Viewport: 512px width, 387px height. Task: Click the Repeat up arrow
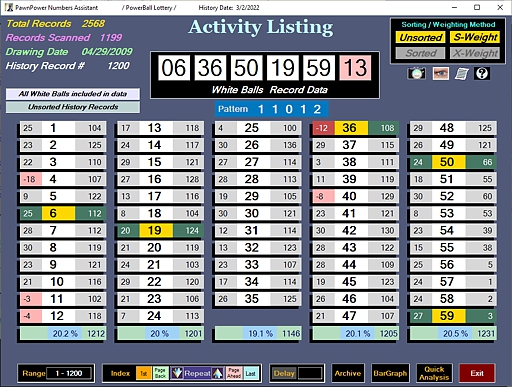tap(217, 373)
